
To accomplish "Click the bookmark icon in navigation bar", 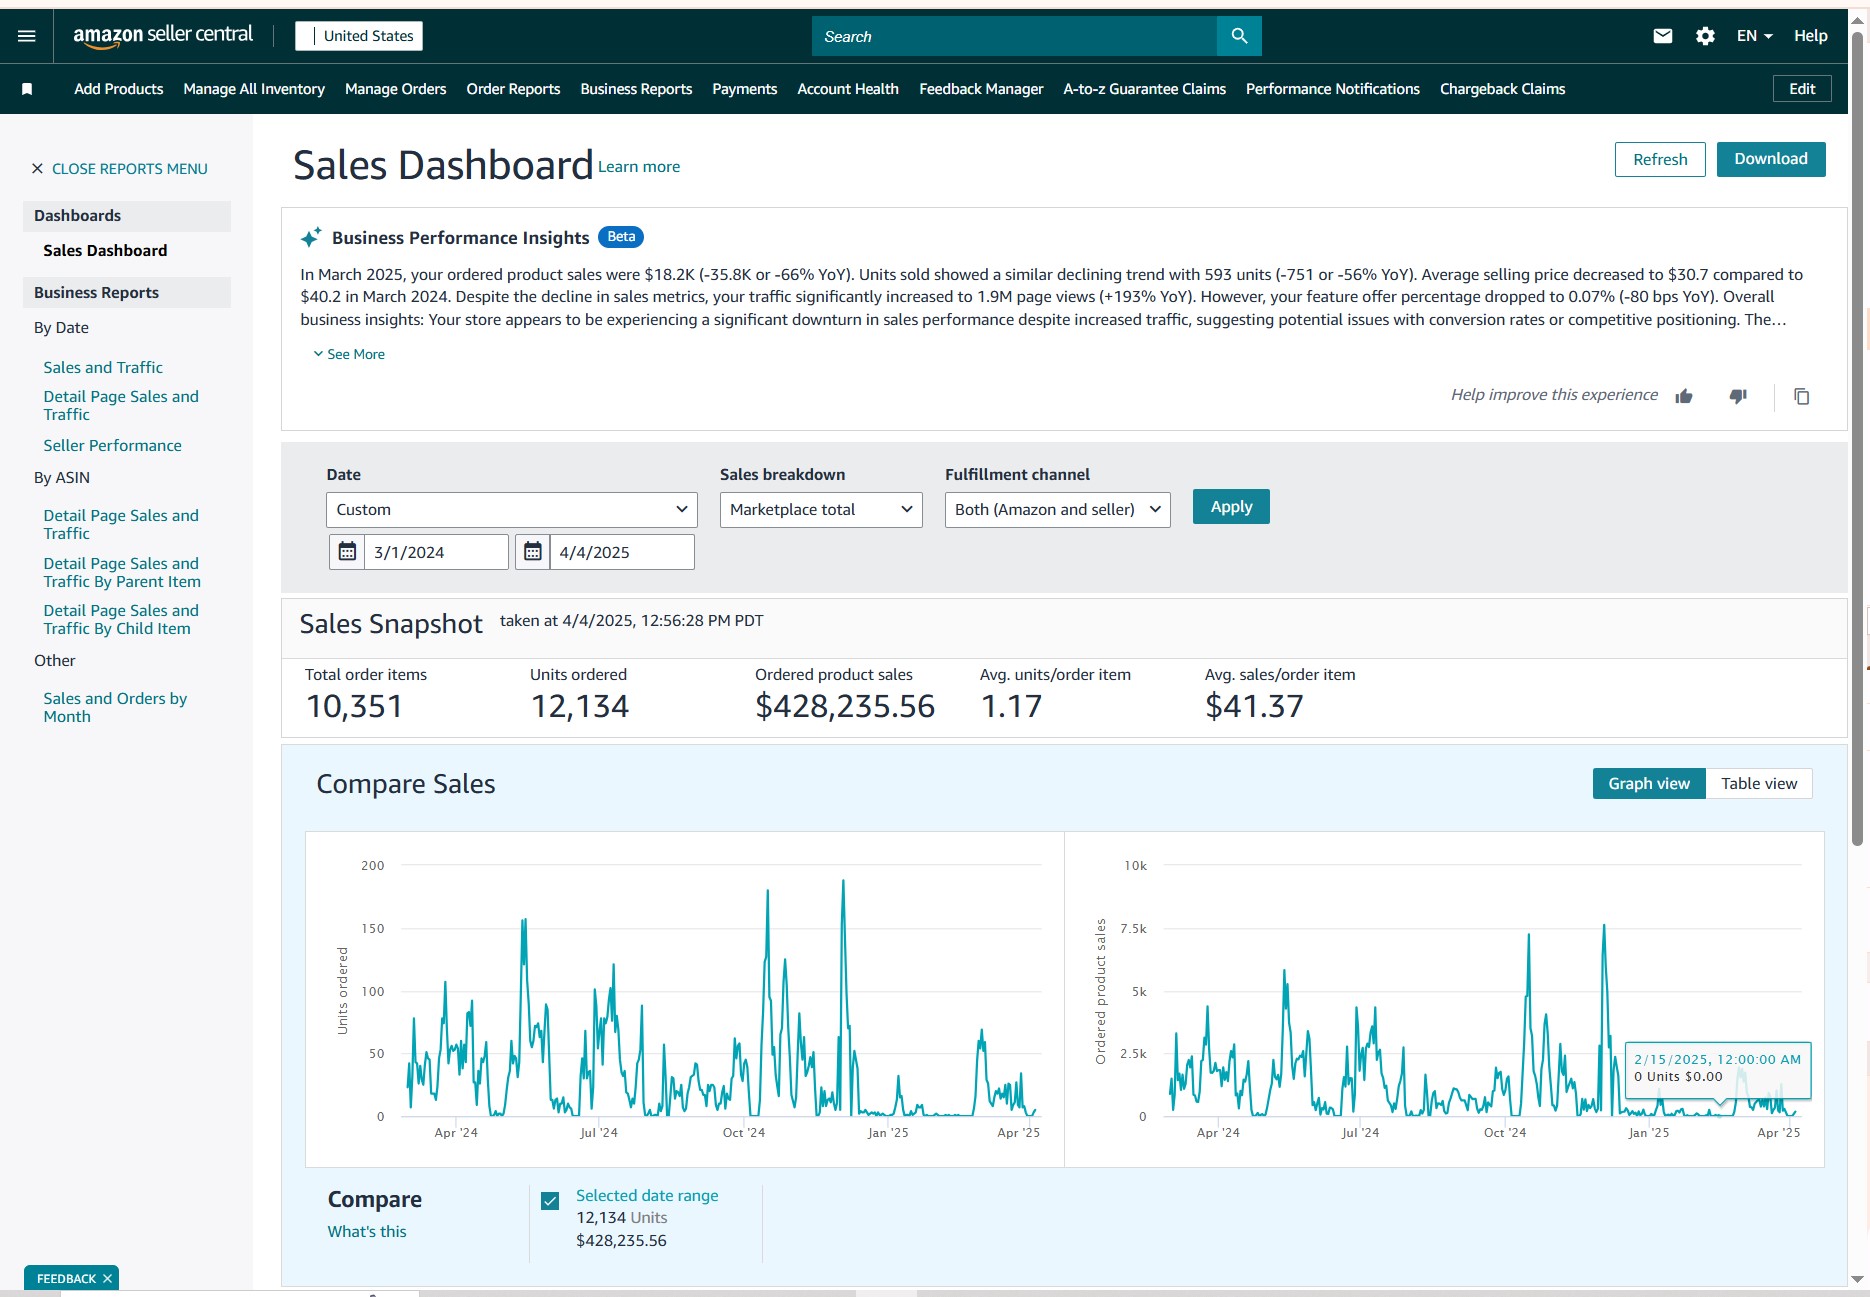I will tap(27, 89).
